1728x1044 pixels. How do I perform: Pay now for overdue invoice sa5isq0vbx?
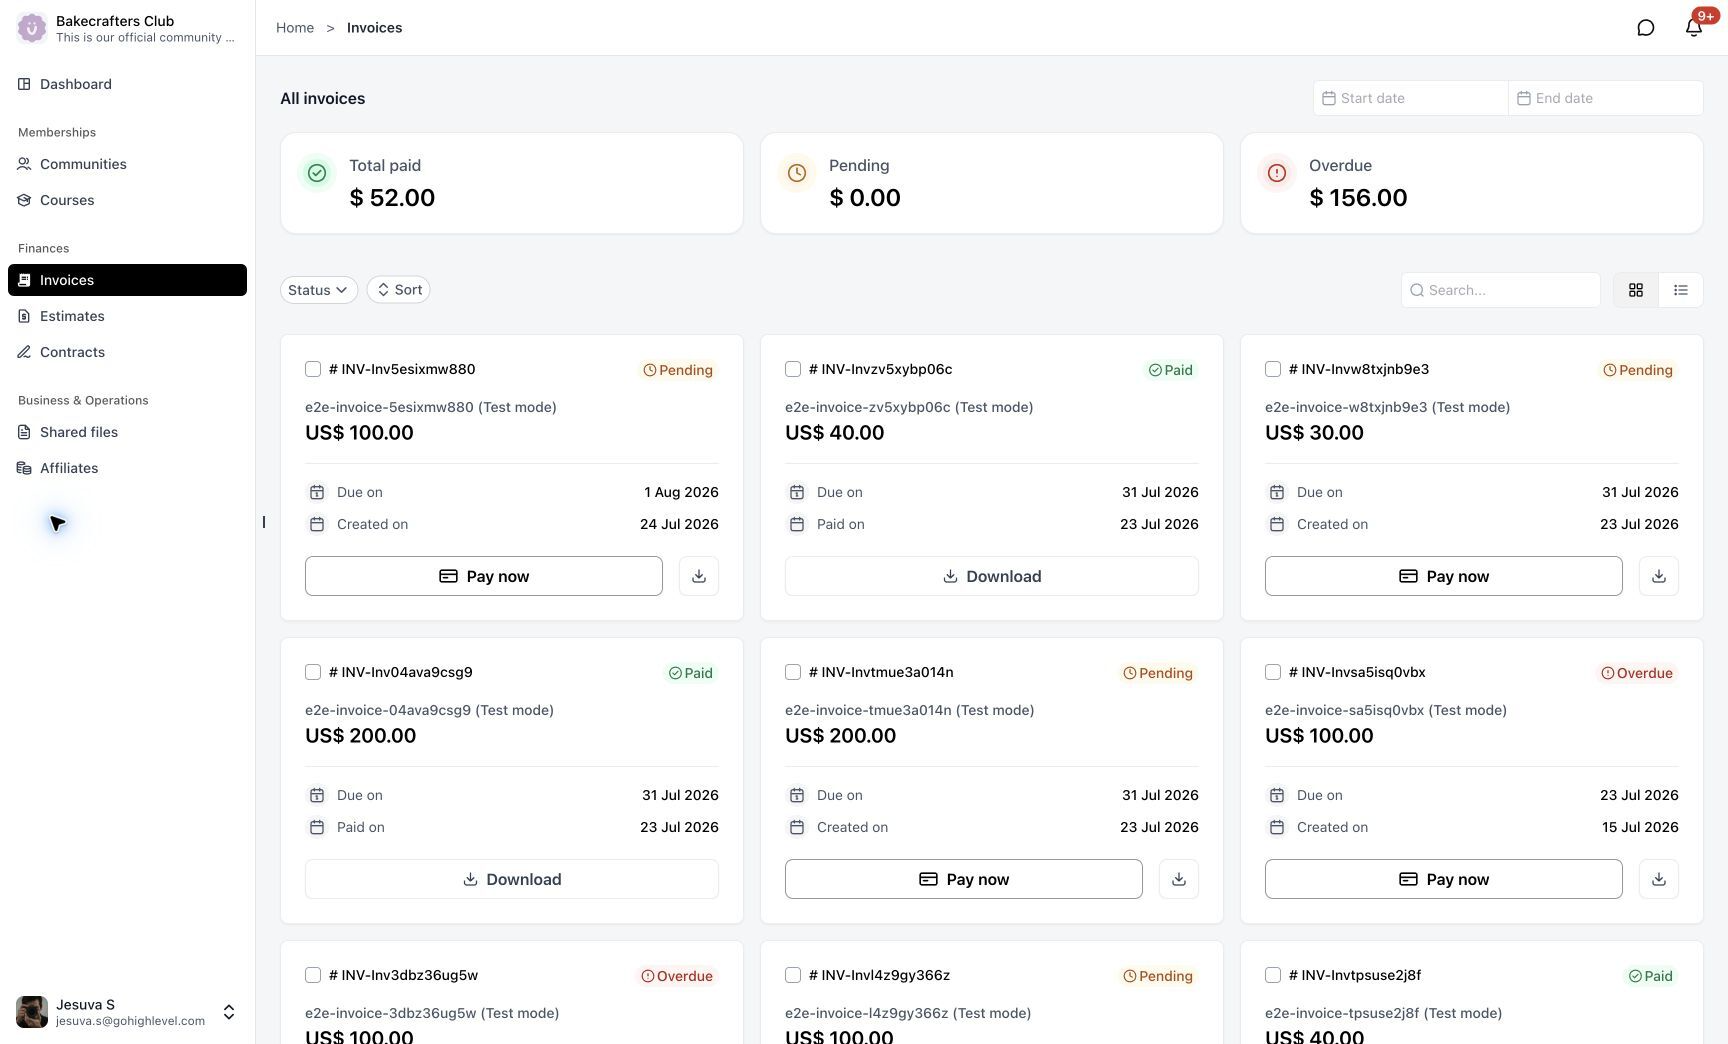[x=1444, y=879]
